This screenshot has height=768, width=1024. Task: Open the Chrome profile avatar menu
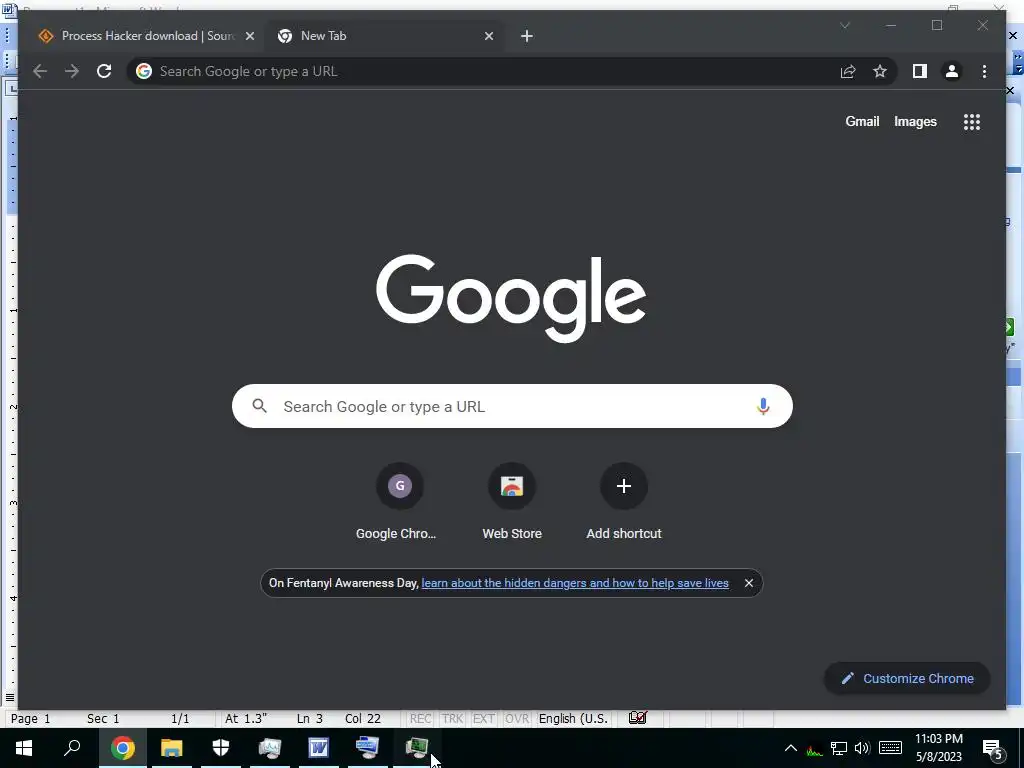[x=952, y=71]
